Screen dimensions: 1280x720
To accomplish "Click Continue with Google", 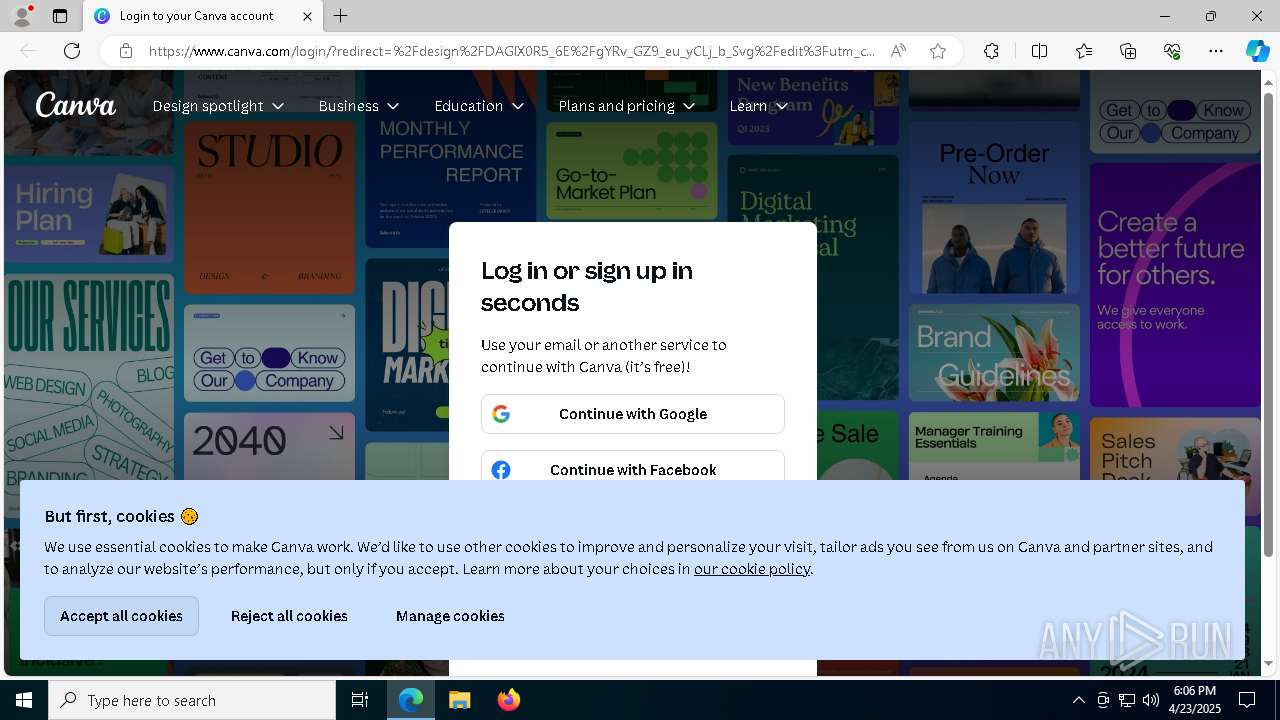I will [633, 414].
